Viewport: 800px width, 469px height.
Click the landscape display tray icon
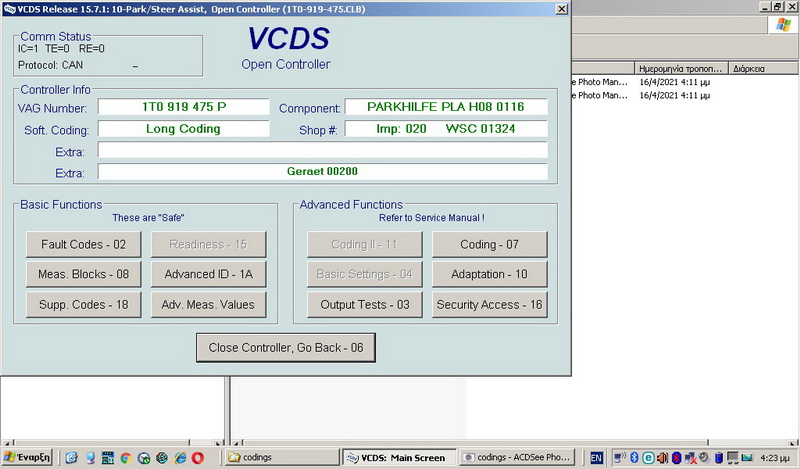coord(747,457)
